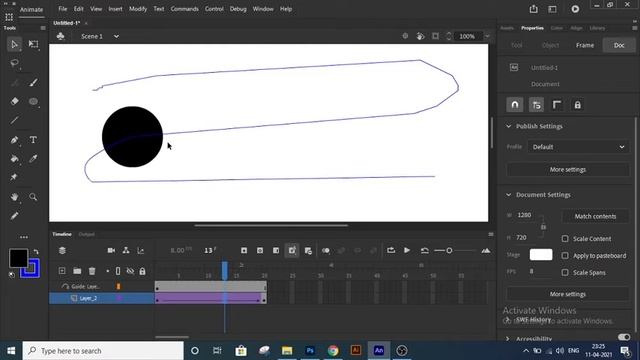Select the Eyedropper tool
The image size is (640, 360).
[x=33, y=159]
